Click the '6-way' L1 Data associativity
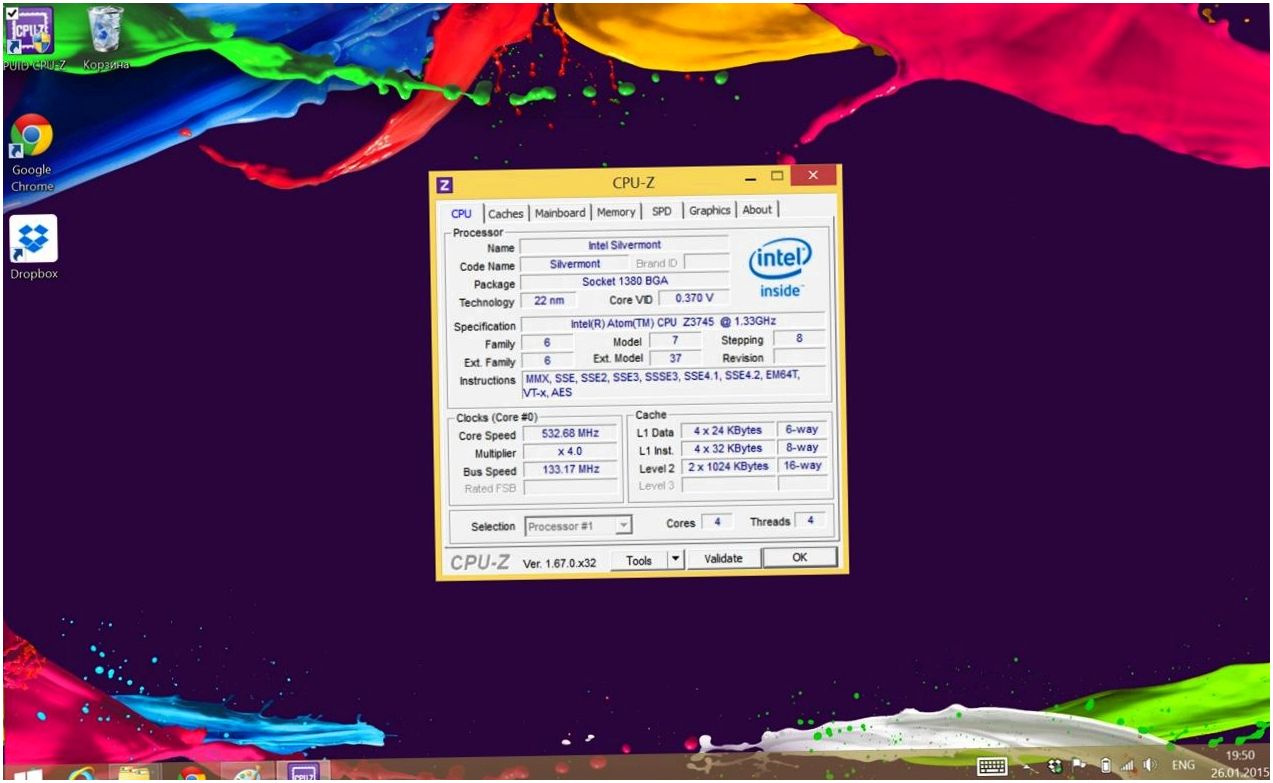The width and height of the screenshot is (1273, 783). [802, 430]
